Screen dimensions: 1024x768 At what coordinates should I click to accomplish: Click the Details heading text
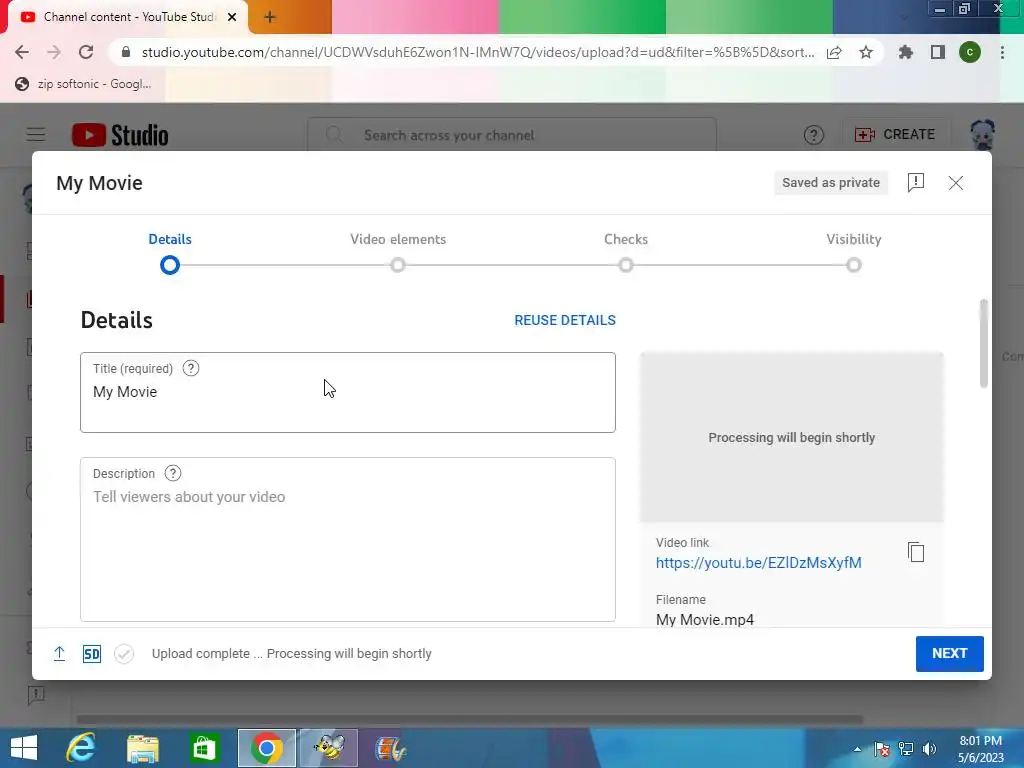tap(116, 320)
